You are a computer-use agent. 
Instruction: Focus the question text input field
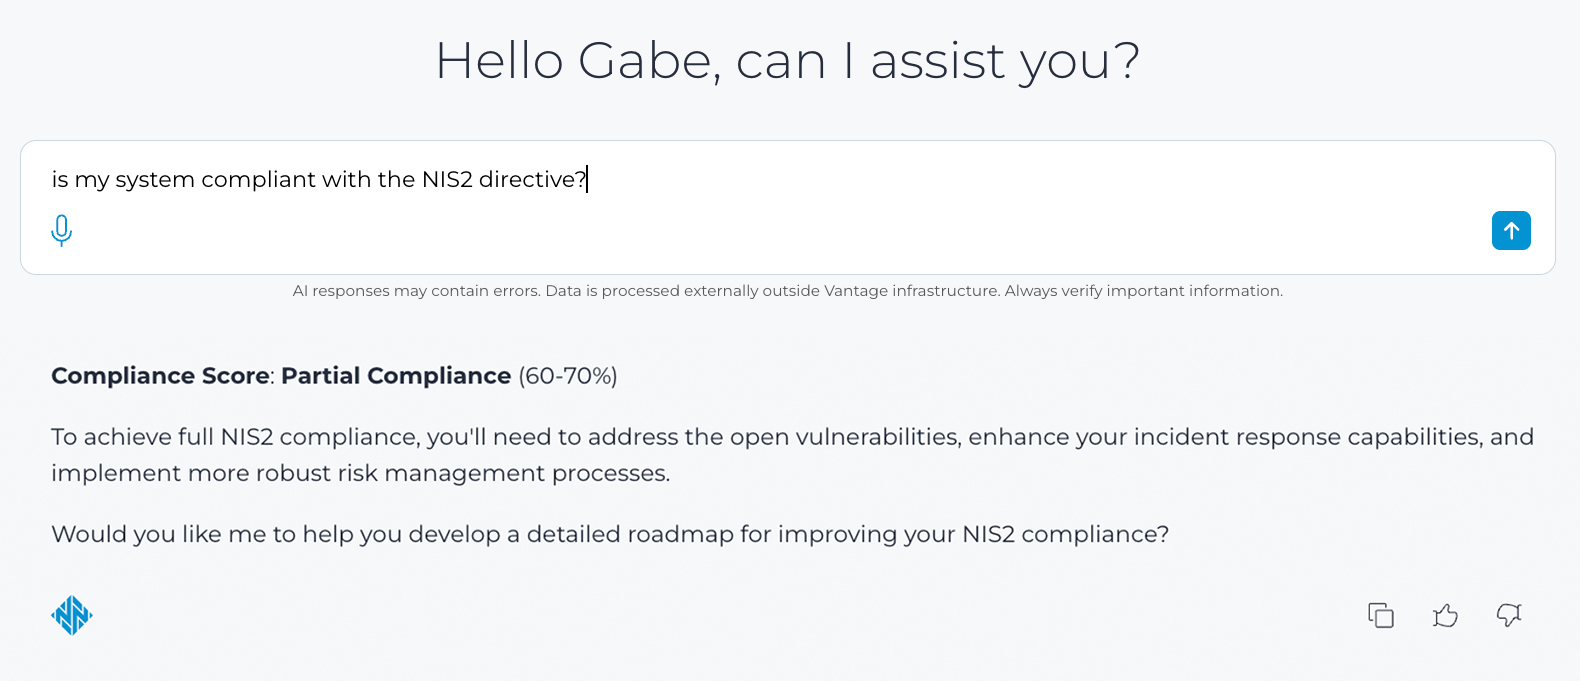tap(800, 180)
